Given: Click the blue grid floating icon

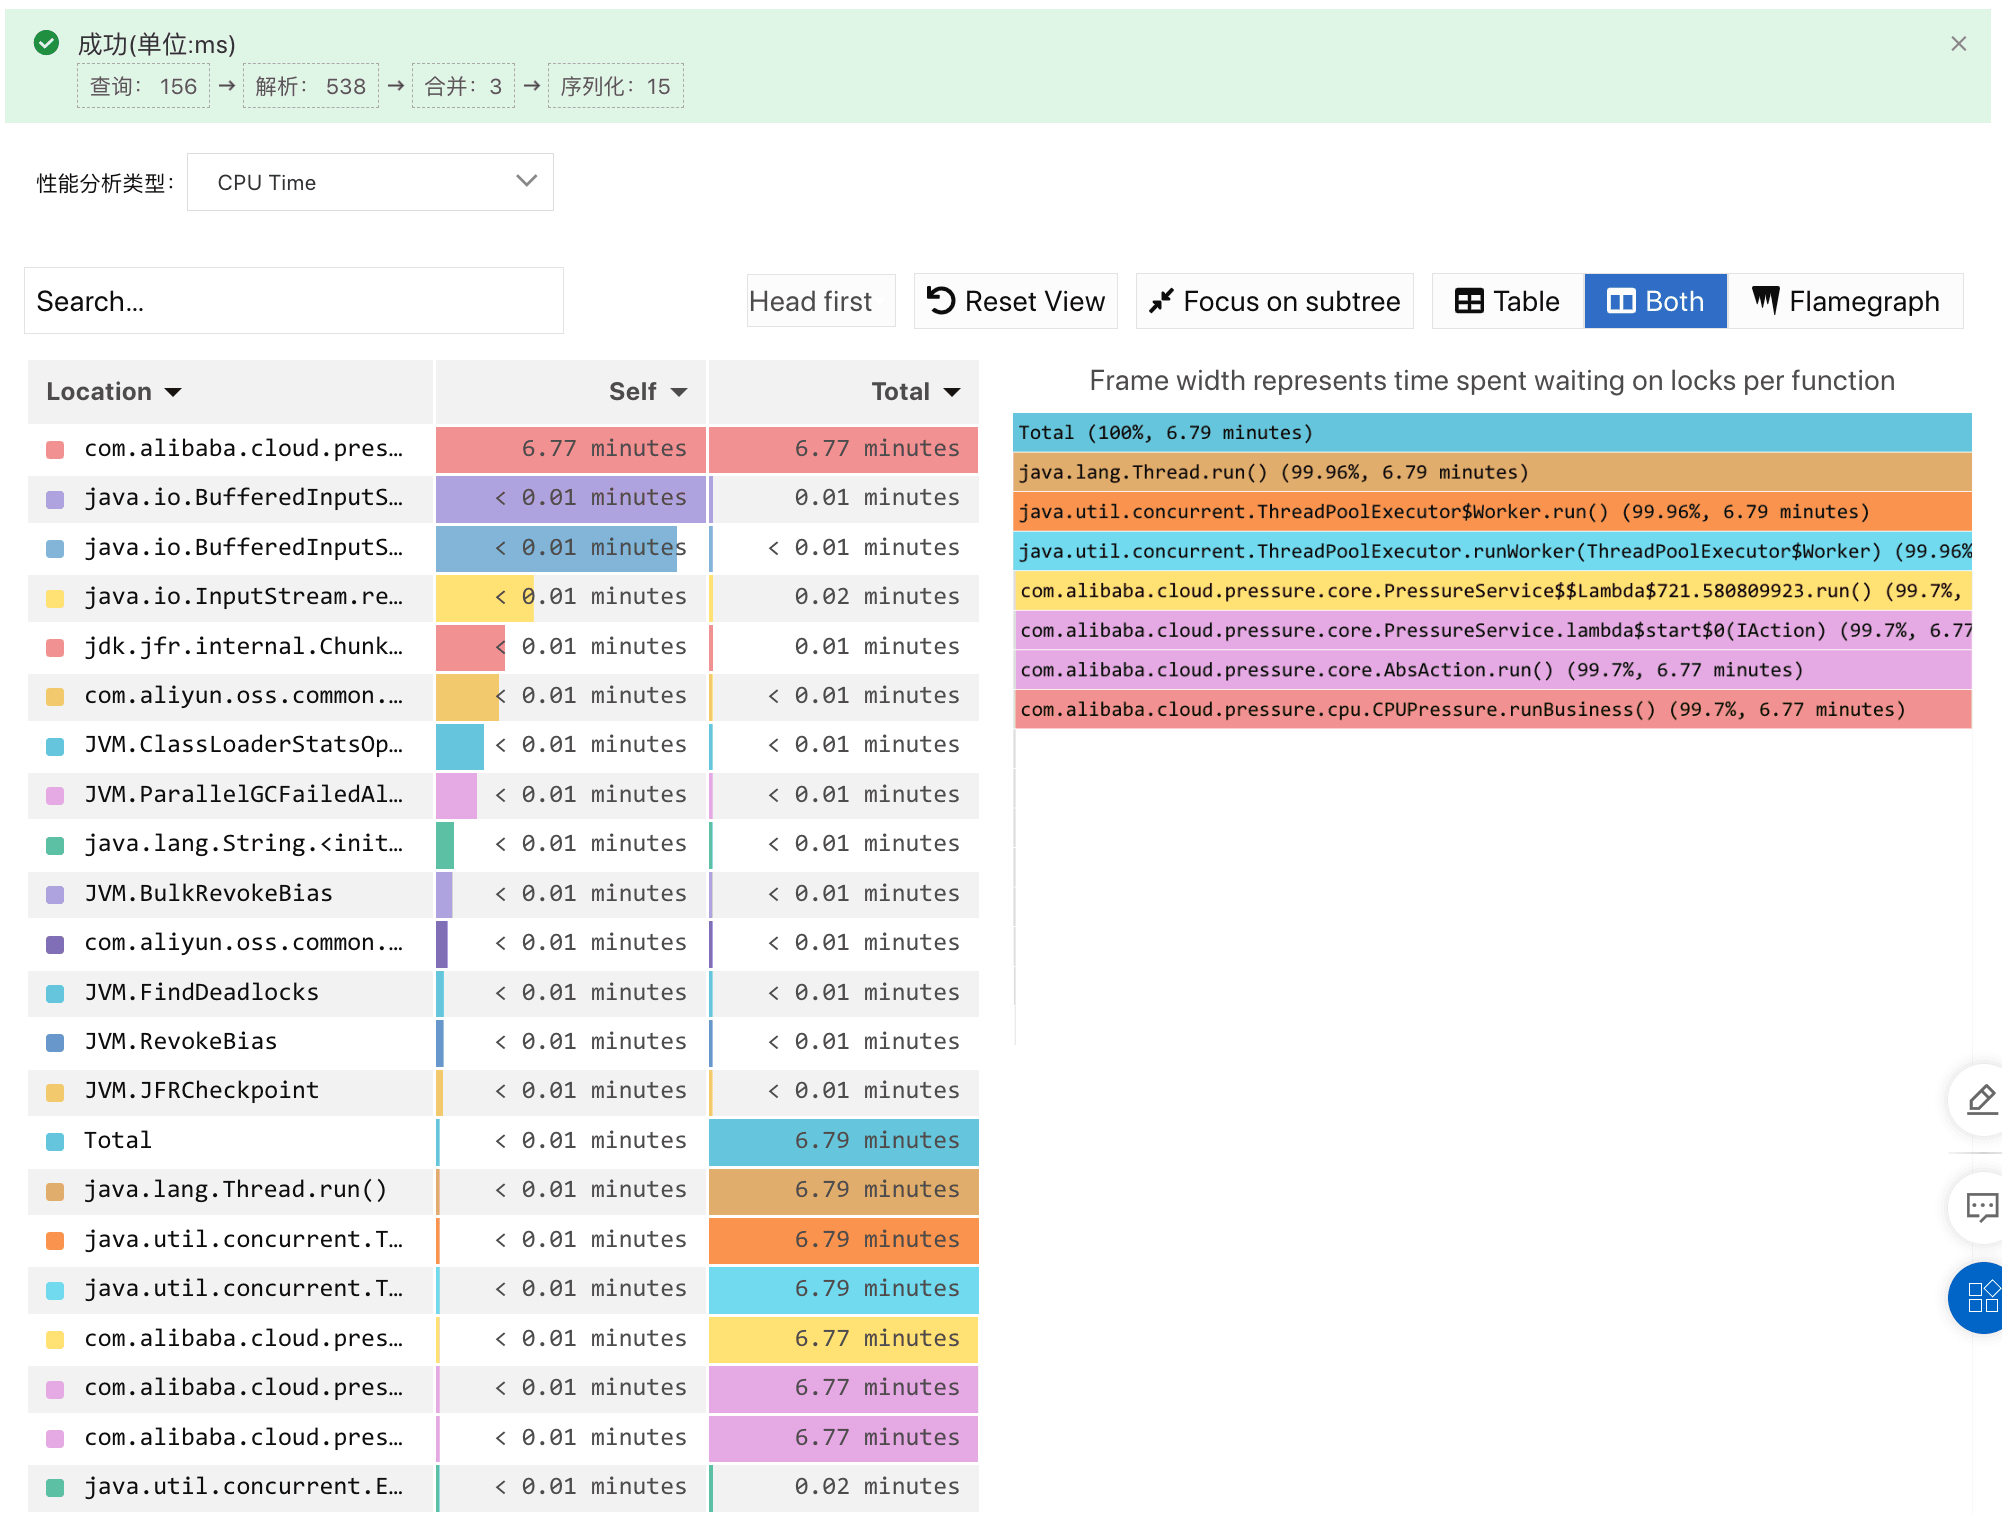Looking at the screenshot, I should click(x=1981, y=1297).
